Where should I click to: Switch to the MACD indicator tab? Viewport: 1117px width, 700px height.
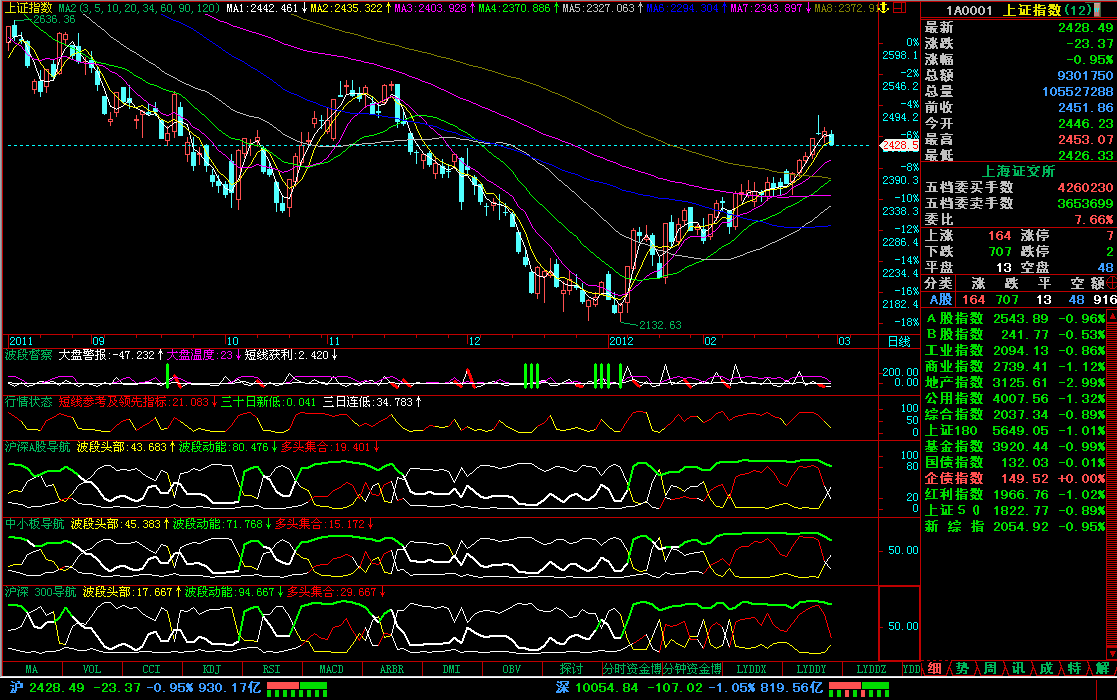click(x=331, y=668)
